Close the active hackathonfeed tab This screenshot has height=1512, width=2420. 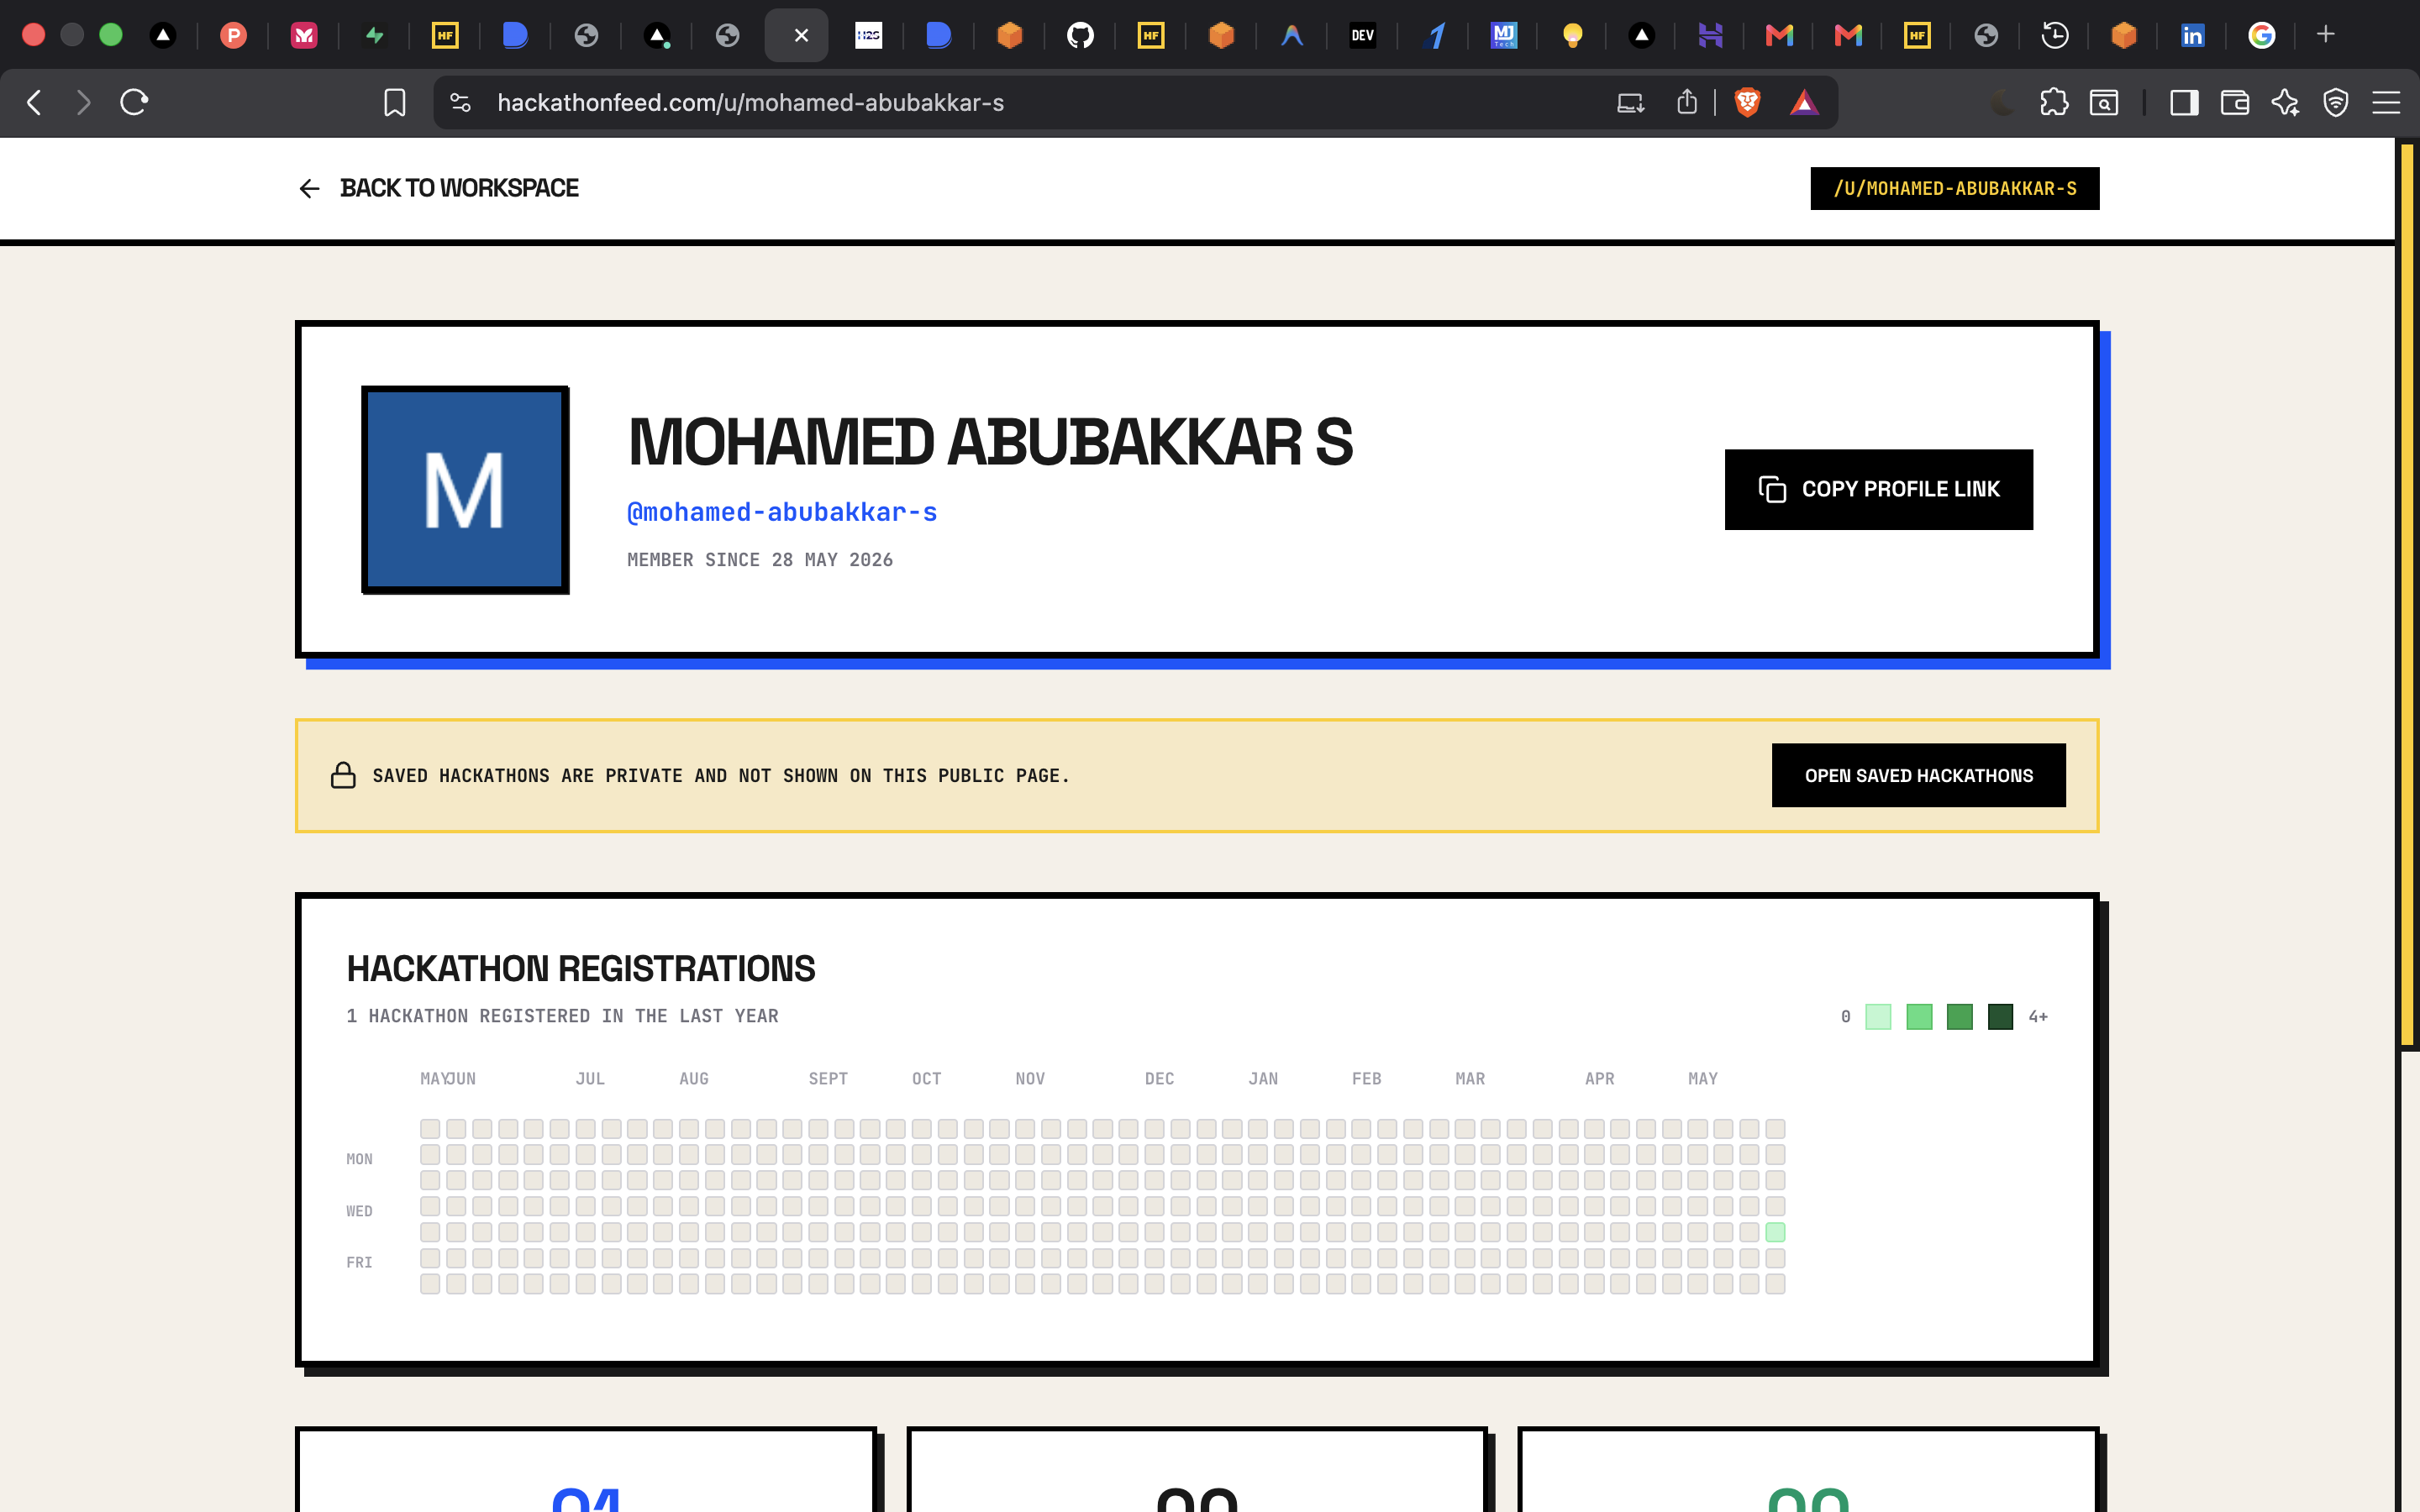pyautogui.click(x=801, y=36)
